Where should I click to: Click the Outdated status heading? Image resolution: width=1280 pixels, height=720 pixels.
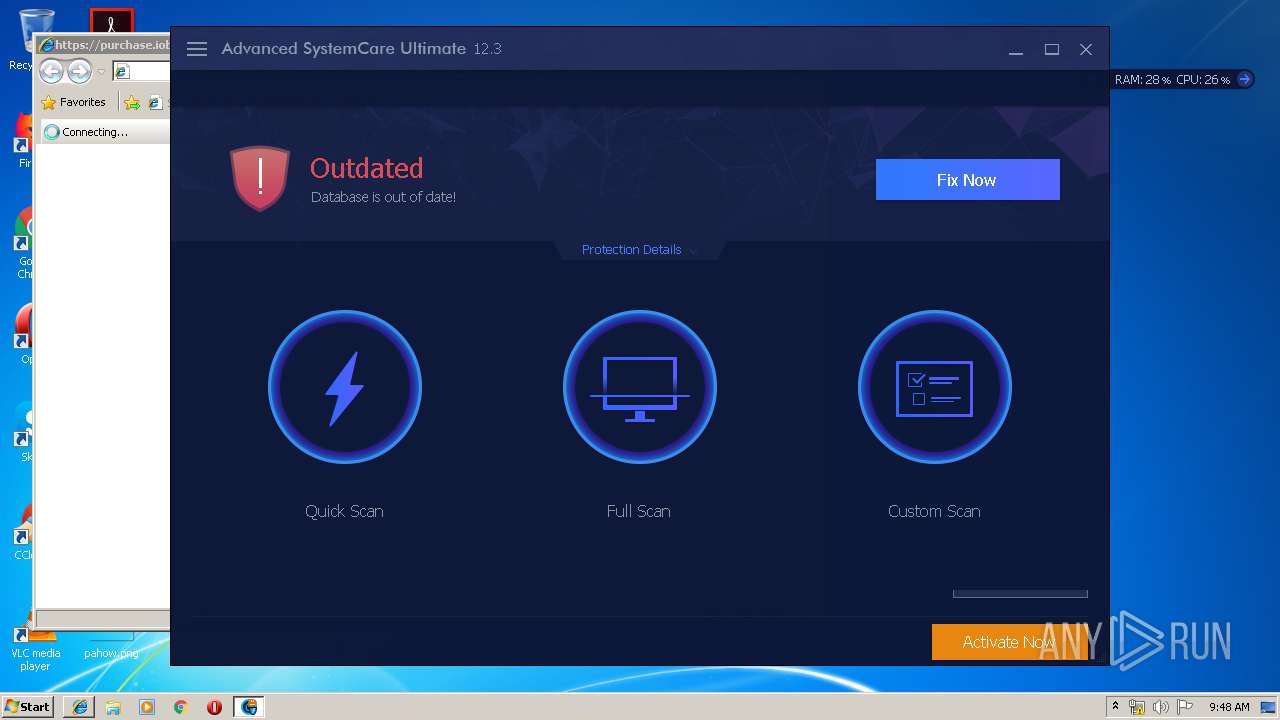(x=367, y=168)
